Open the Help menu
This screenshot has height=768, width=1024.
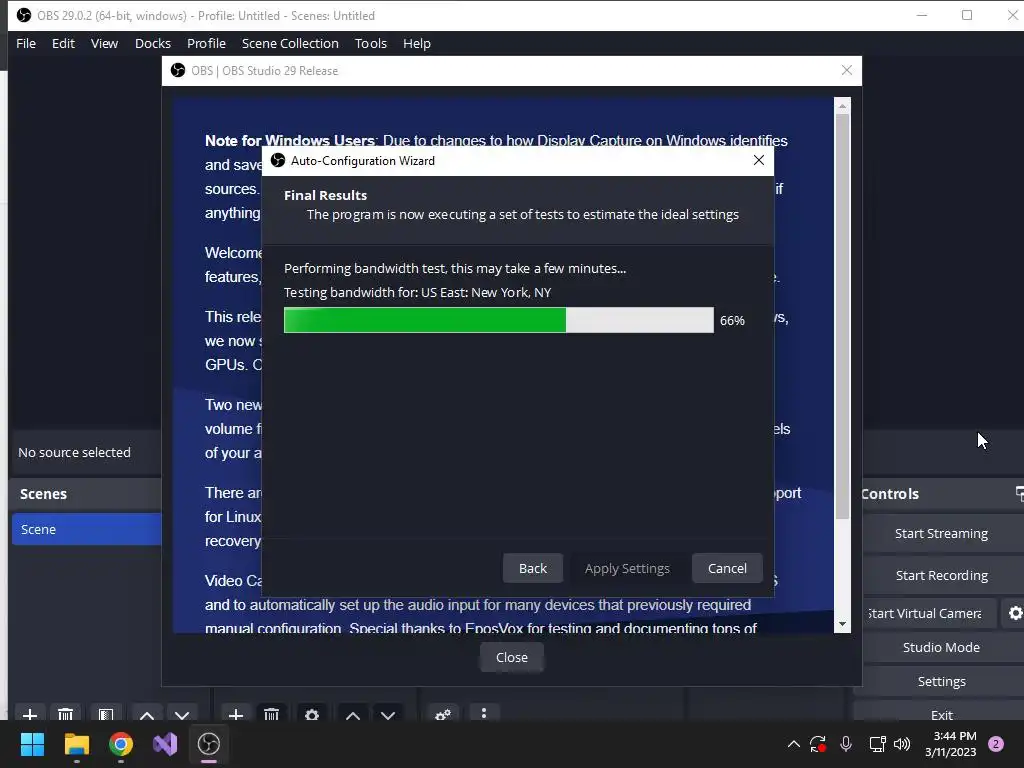pyautogui.click(x=417, y=43)
